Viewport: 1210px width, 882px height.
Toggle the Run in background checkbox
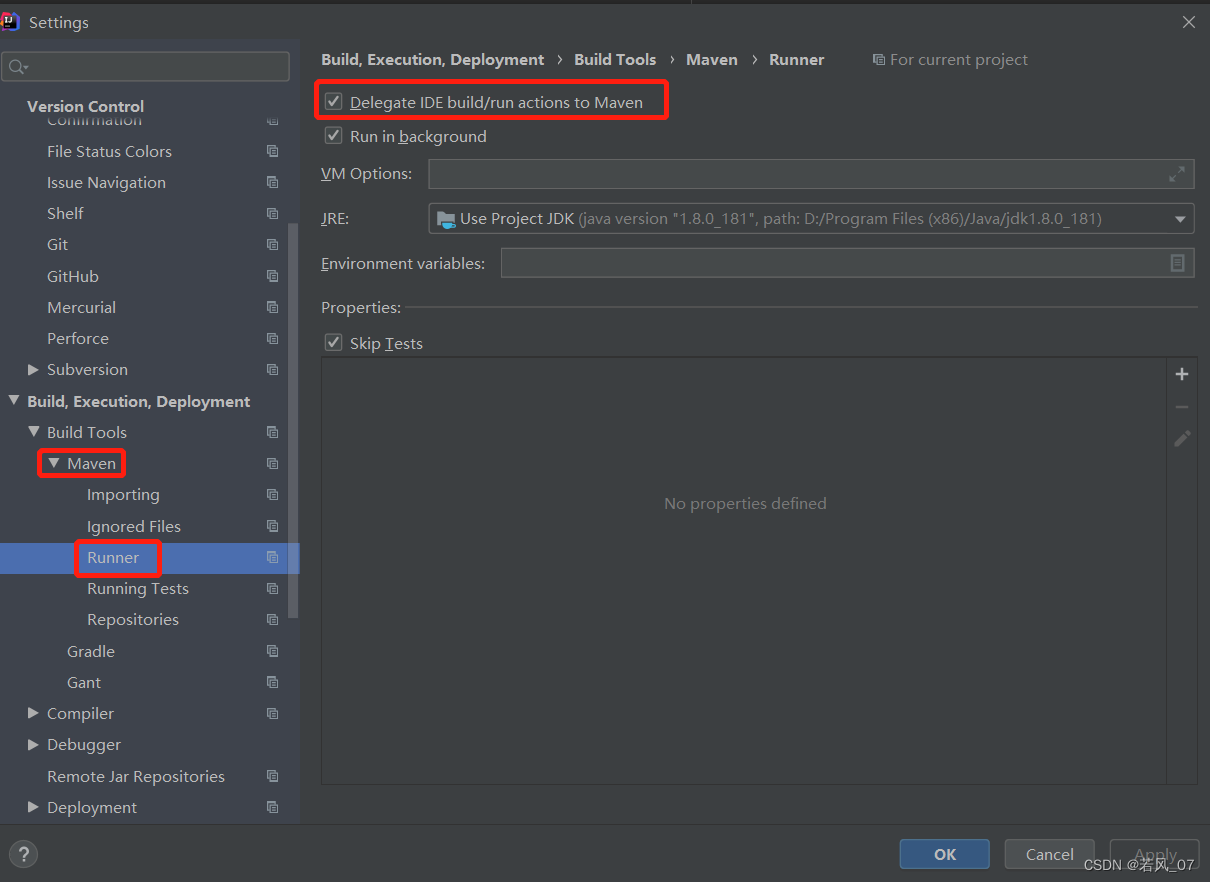pyautogui.click(x=334, y=136)
